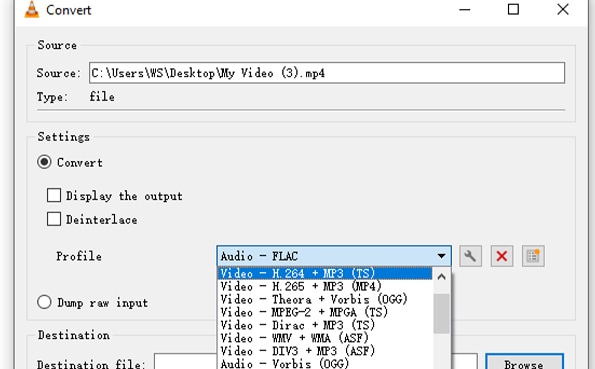Viewport: 595px width, 369px height.
Task: Delete selected profile with red X
Action: (502, 256)
